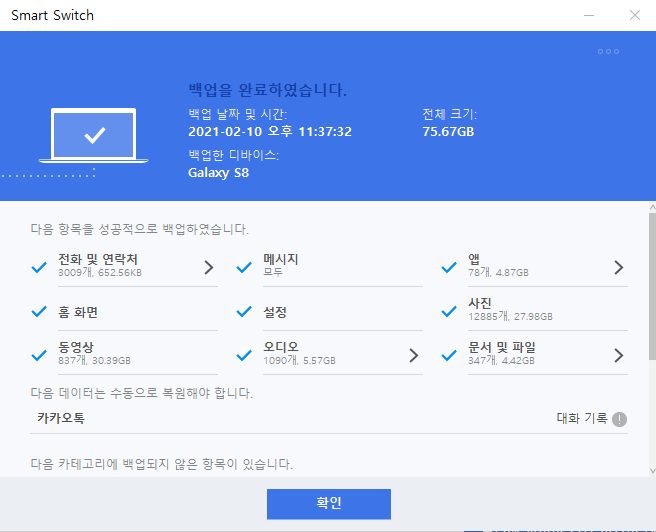
Task: Click the 동영상 item label
Action: pos(76,347)
